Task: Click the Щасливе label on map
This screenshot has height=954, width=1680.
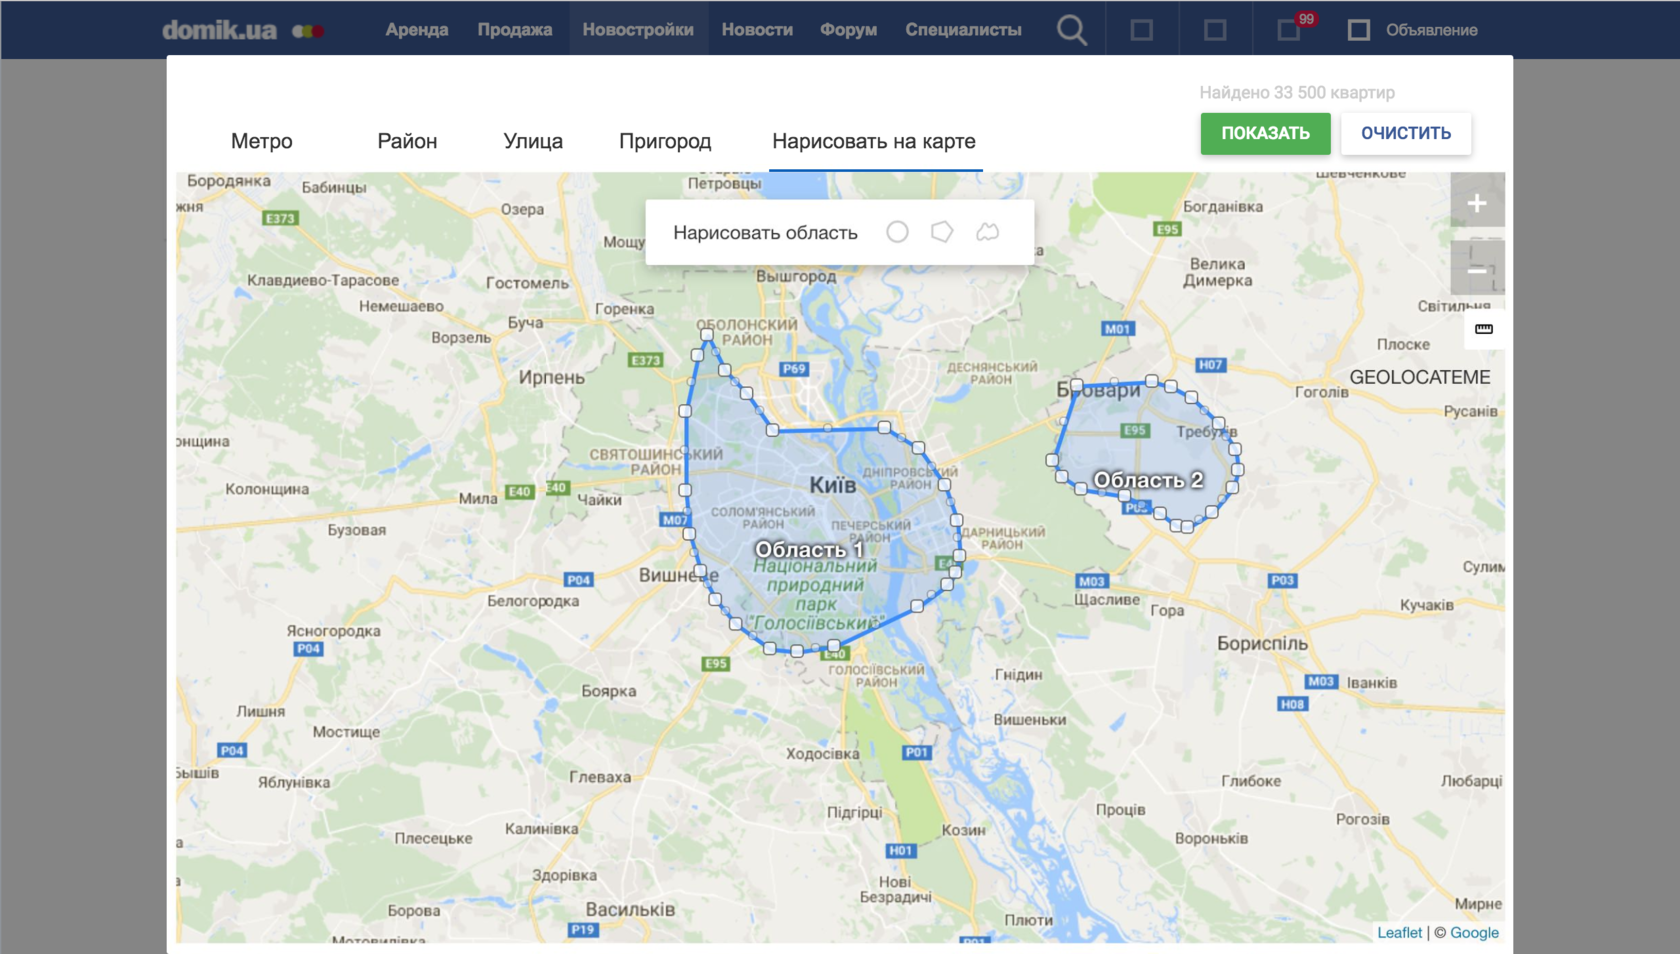Action: coord(1107,599)
